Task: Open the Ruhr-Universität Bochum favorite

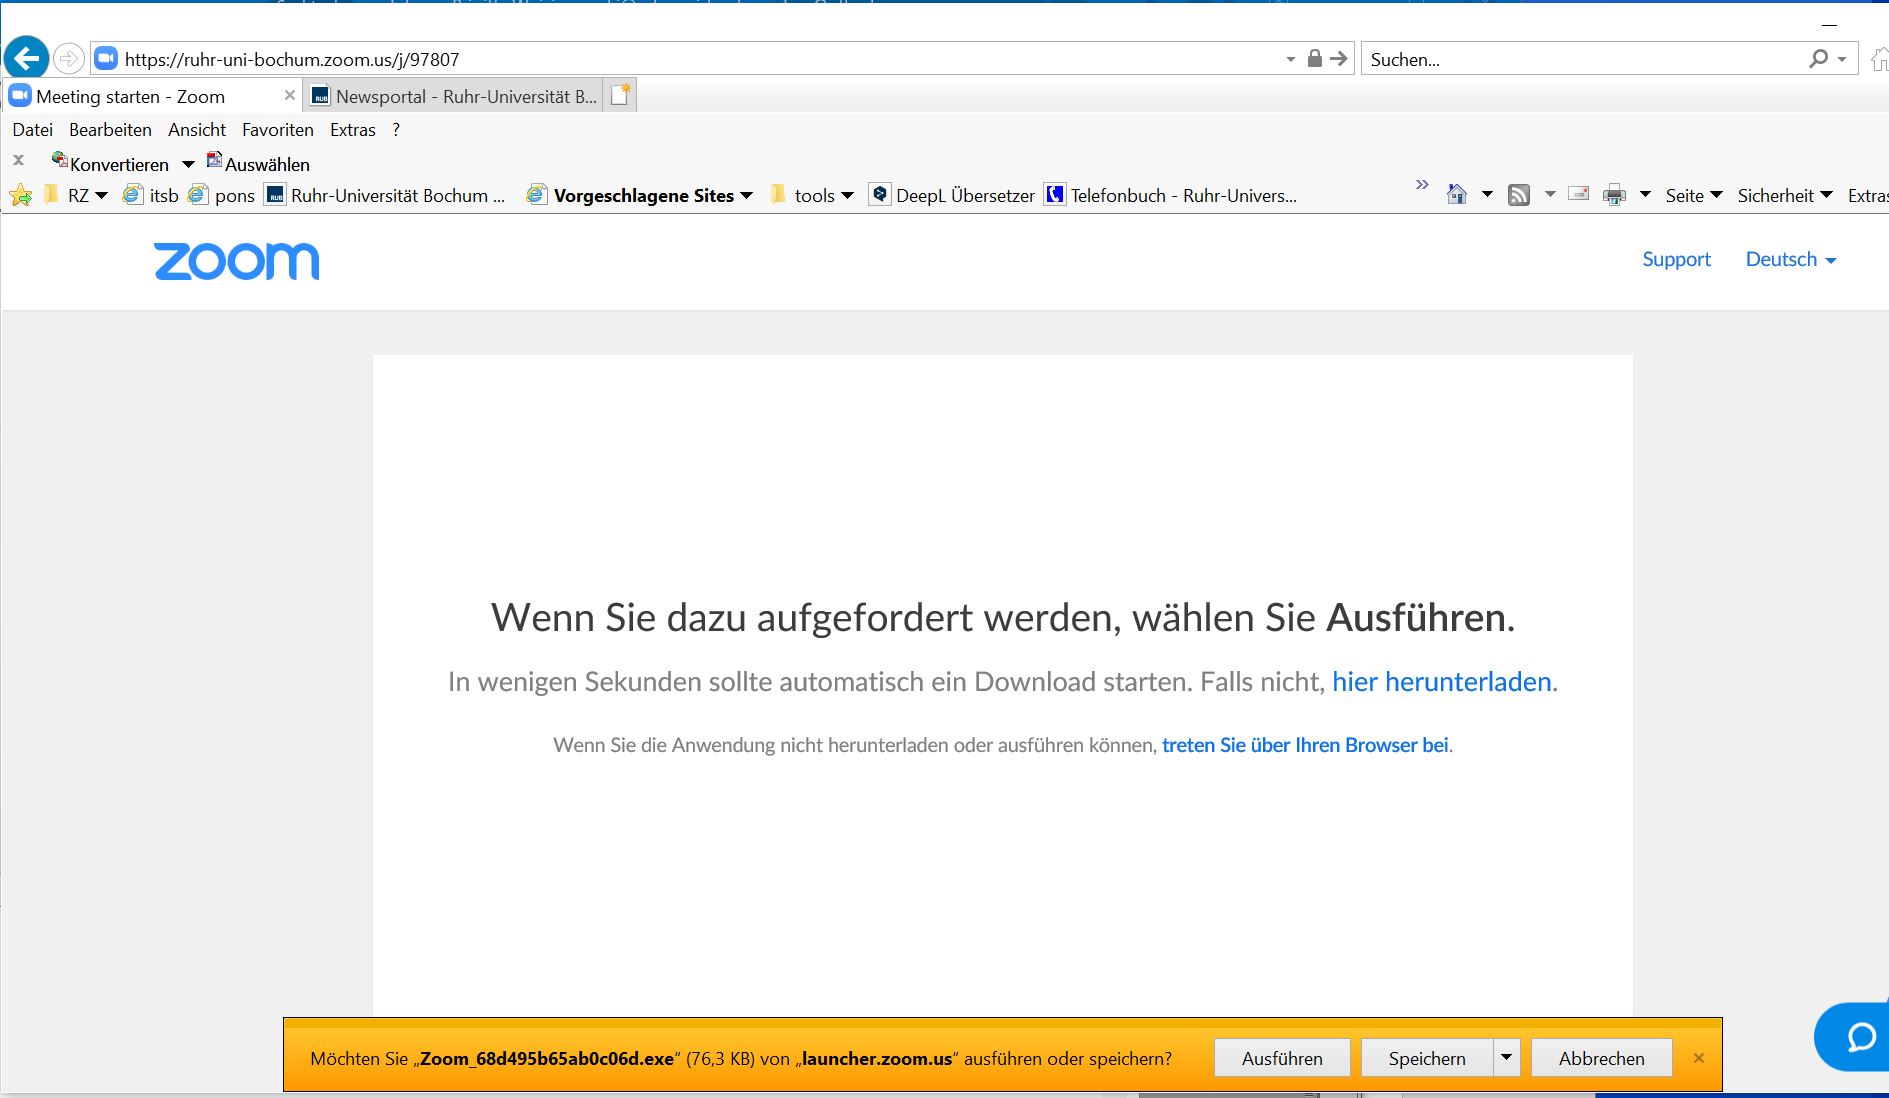Action: (385, 195)
